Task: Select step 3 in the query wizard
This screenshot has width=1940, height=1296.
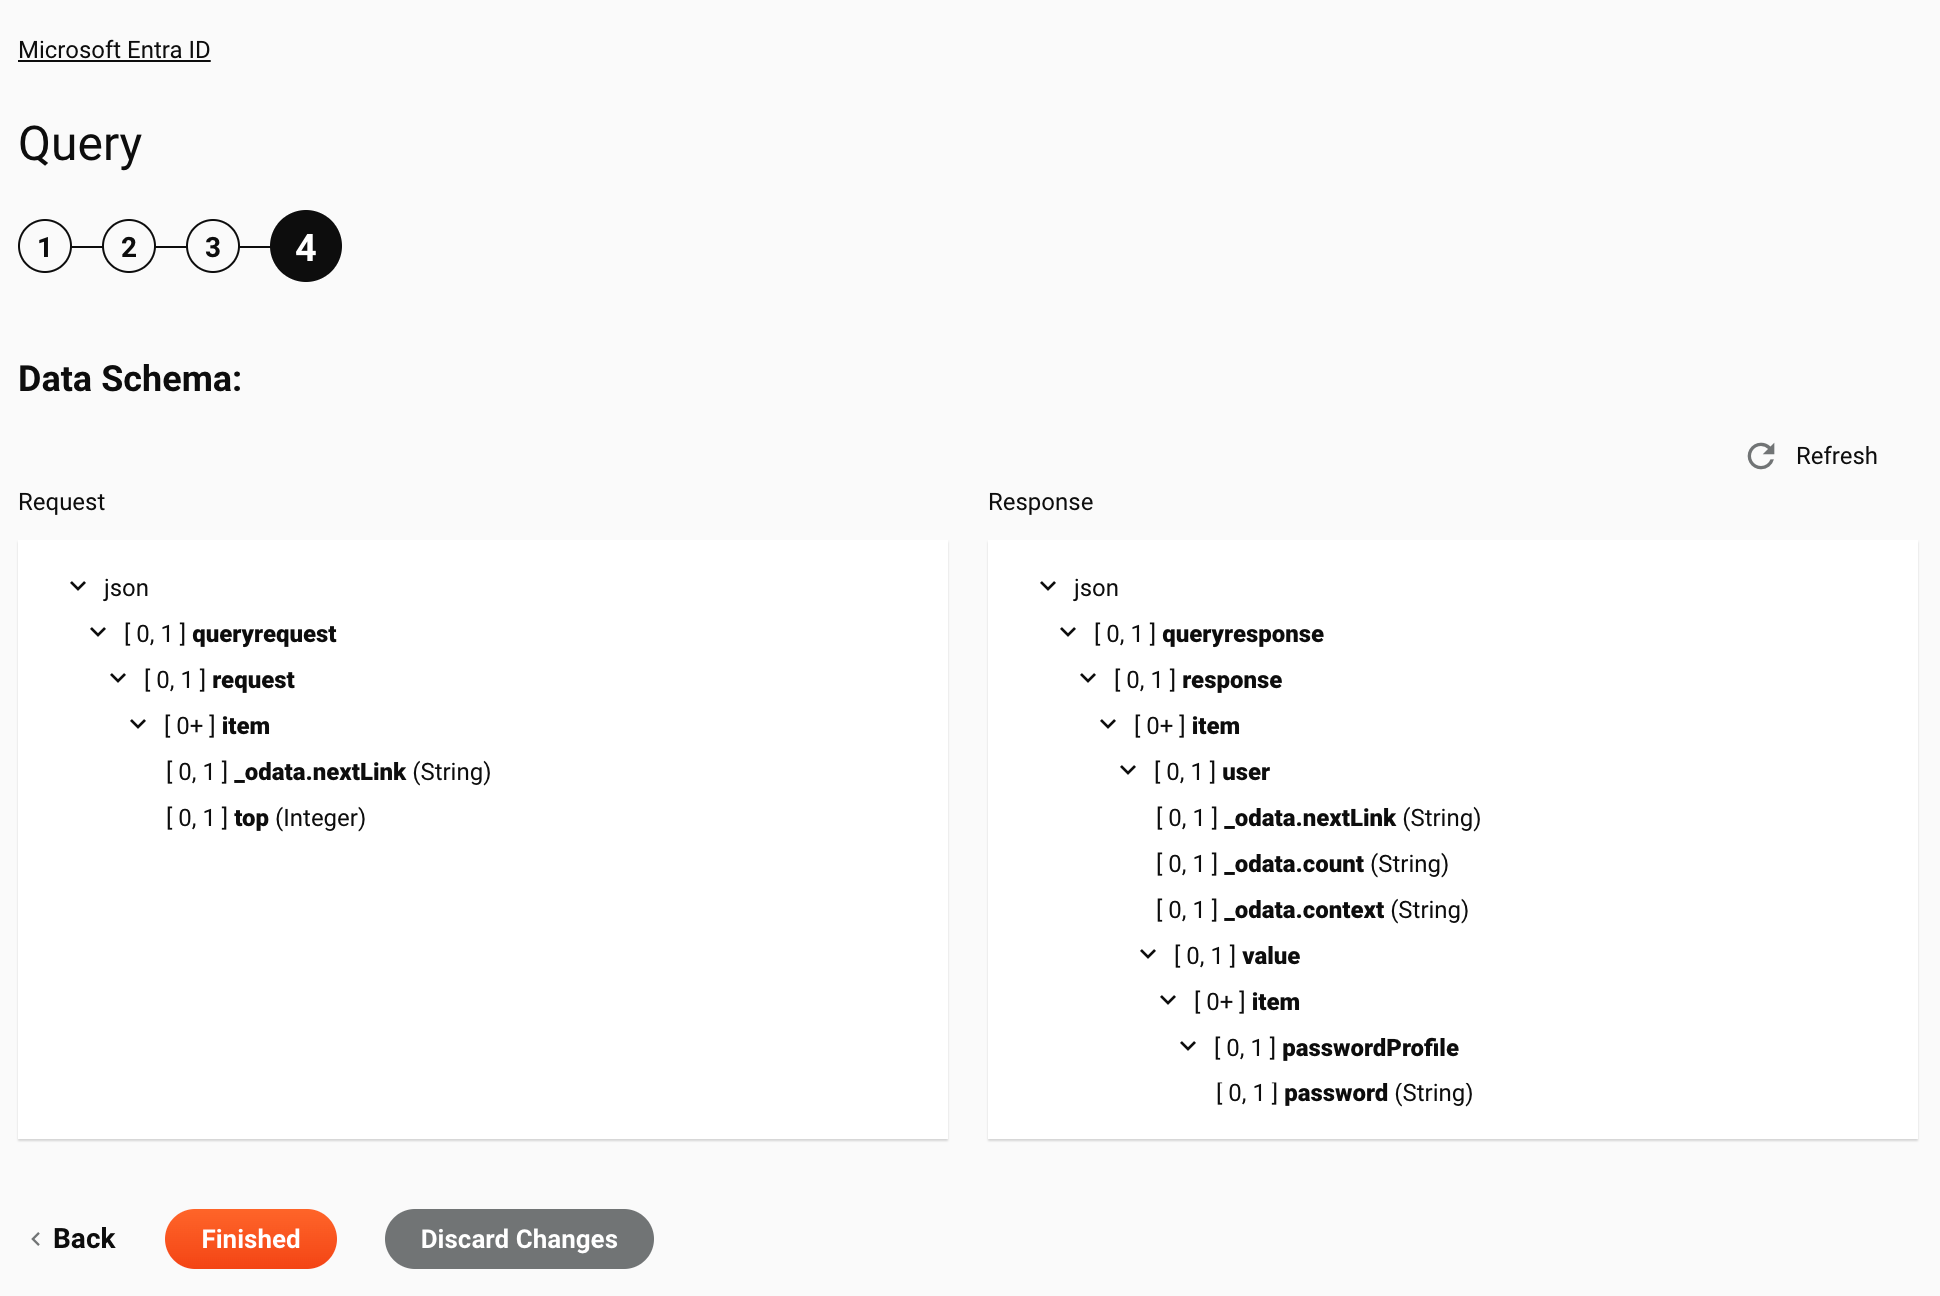Action: (x=214, y=246)
